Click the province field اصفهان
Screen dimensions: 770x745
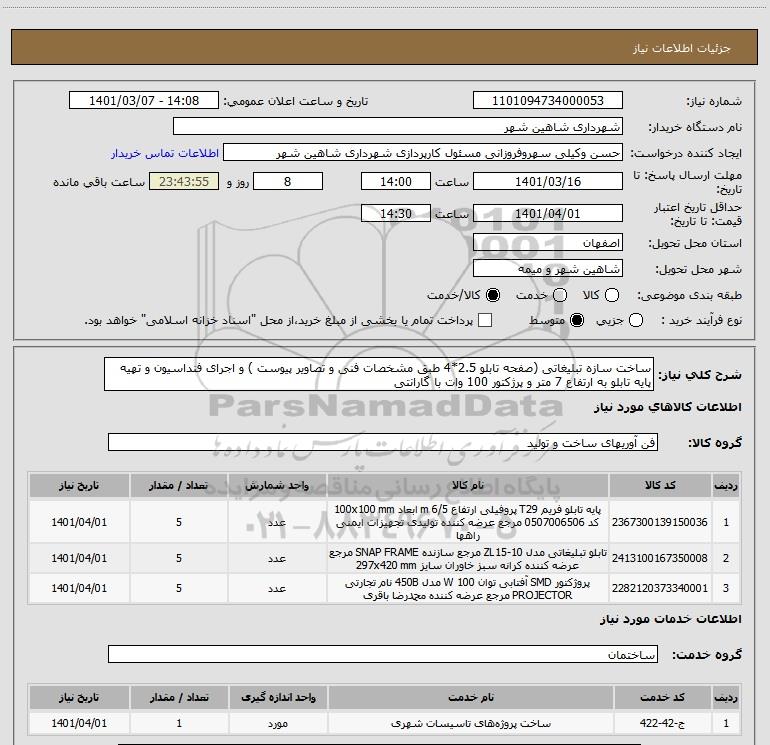pyautogui.click(x=548, y=243)
